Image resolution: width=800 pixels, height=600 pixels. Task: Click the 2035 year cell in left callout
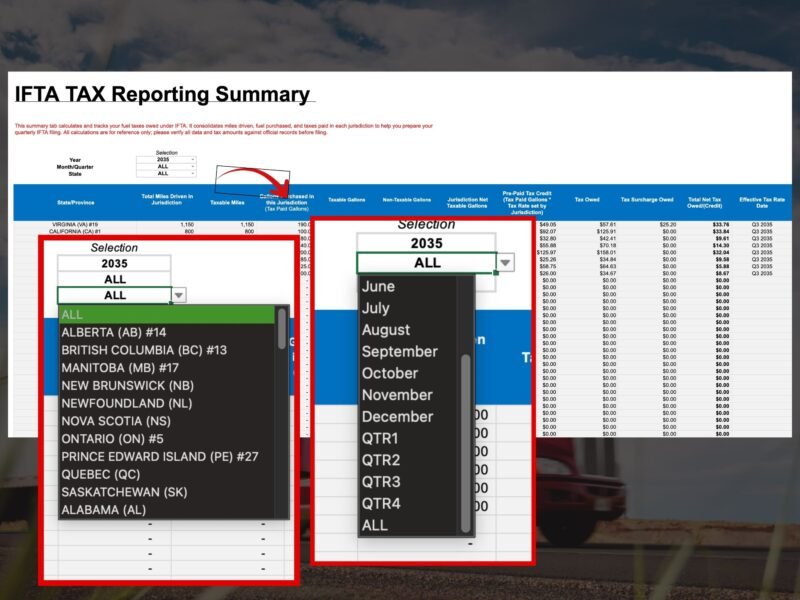[x=114, y=263]
